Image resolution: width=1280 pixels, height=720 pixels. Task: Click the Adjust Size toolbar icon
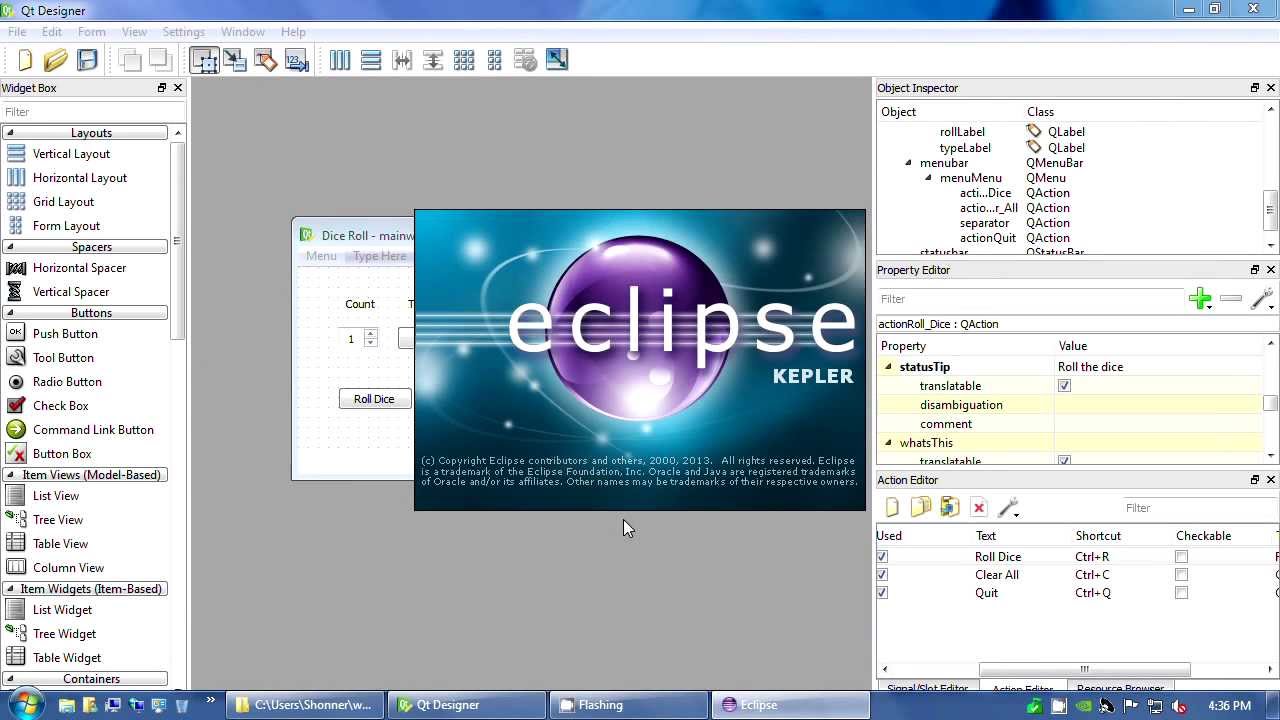pos(557,61)
